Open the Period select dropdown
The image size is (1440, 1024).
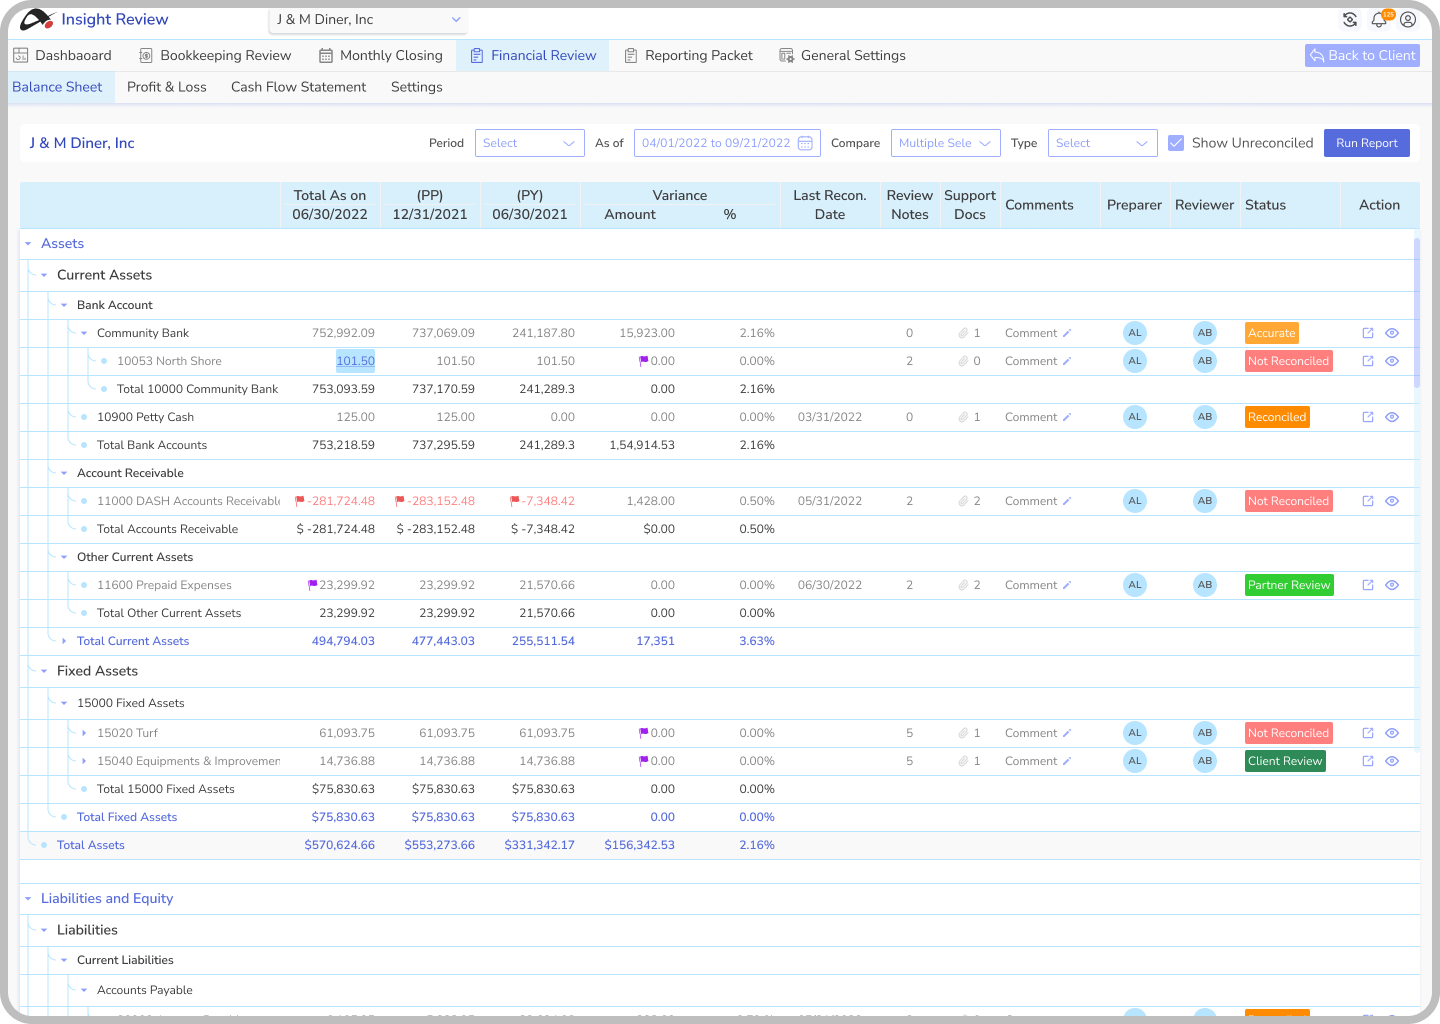(x=529, y=143)
